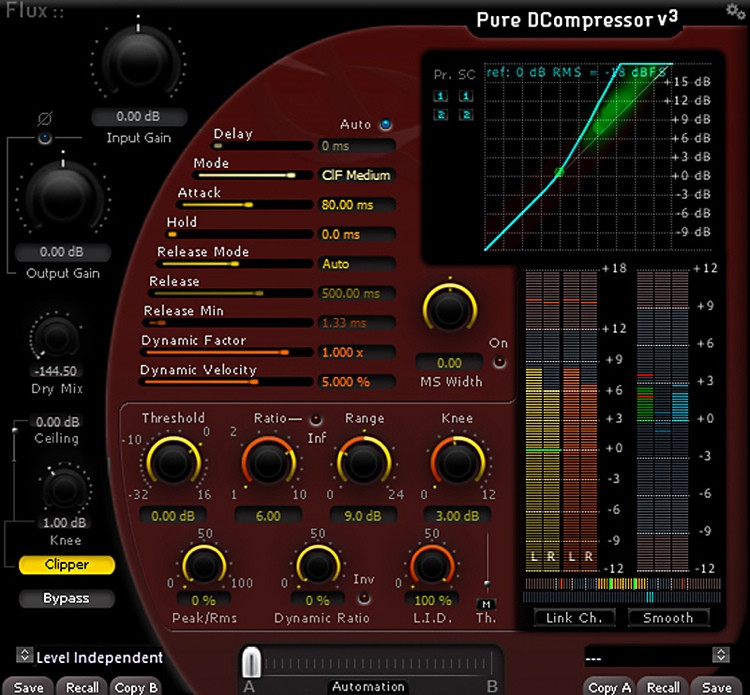The height and width of the screenshot is (695, 750).
Task: Click the Input Gain knob
Action: [138, 61]
